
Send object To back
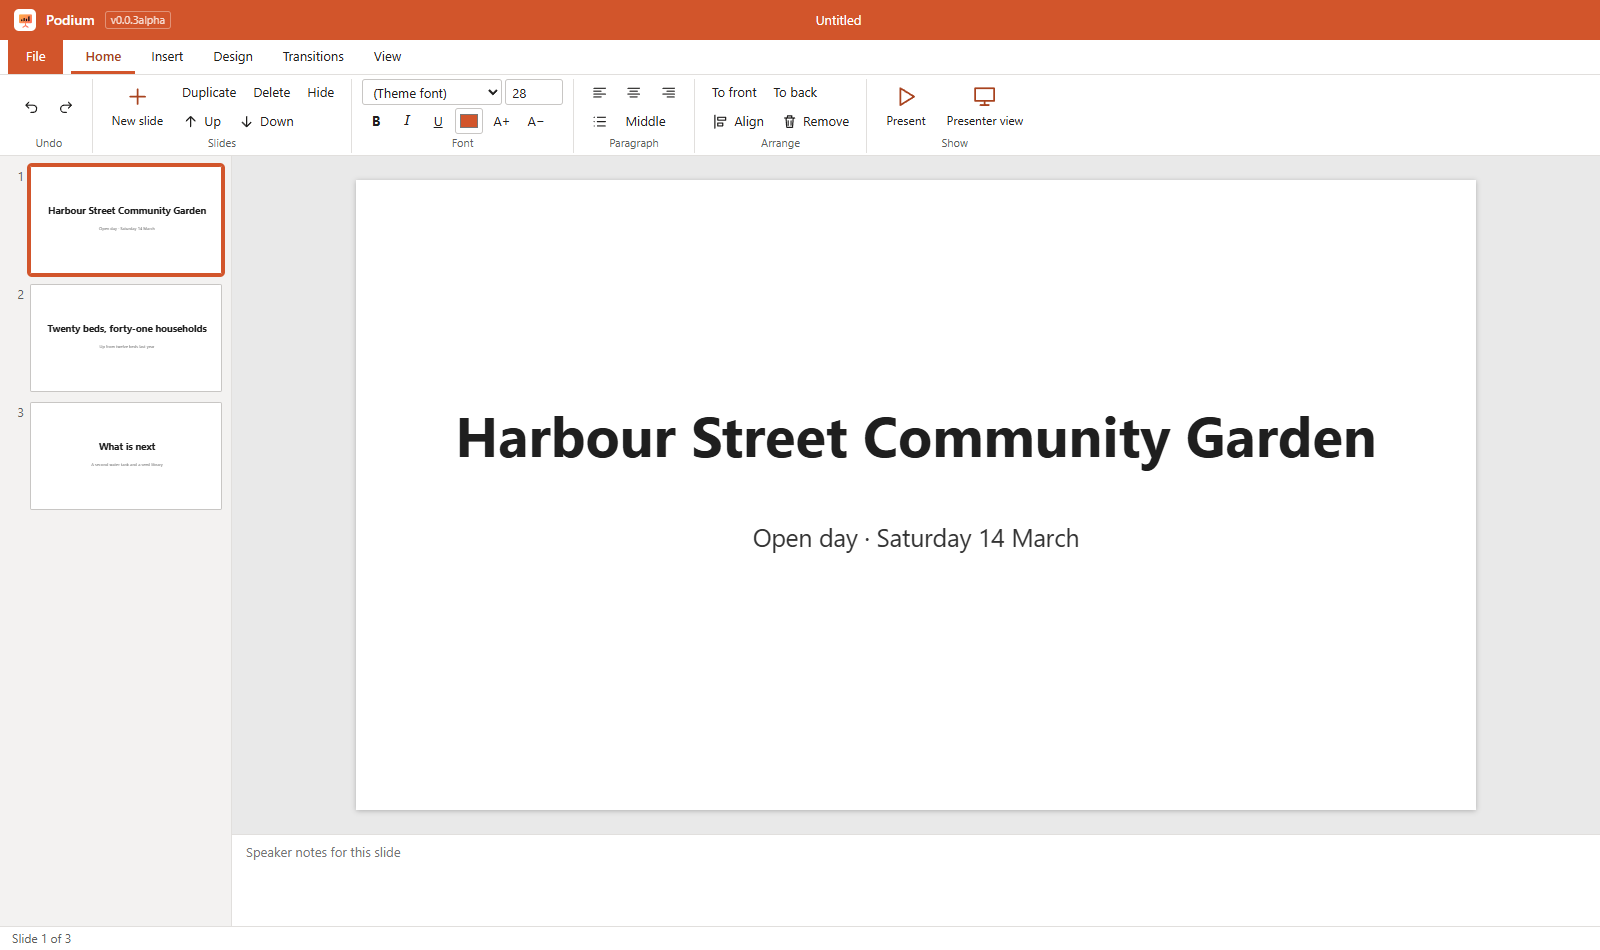pos(795,92)
